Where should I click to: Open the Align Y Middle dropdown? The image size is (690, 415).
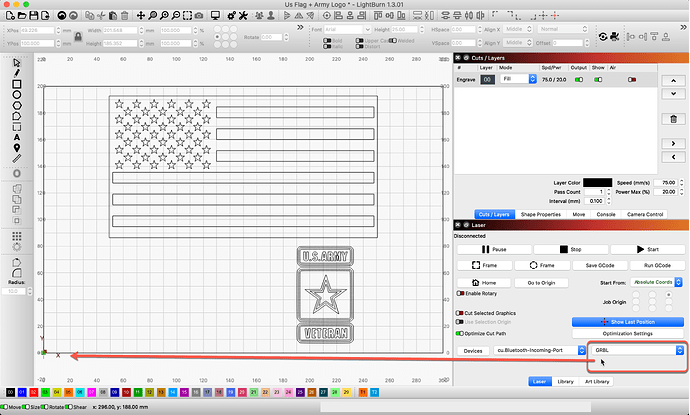pos(518,43)
